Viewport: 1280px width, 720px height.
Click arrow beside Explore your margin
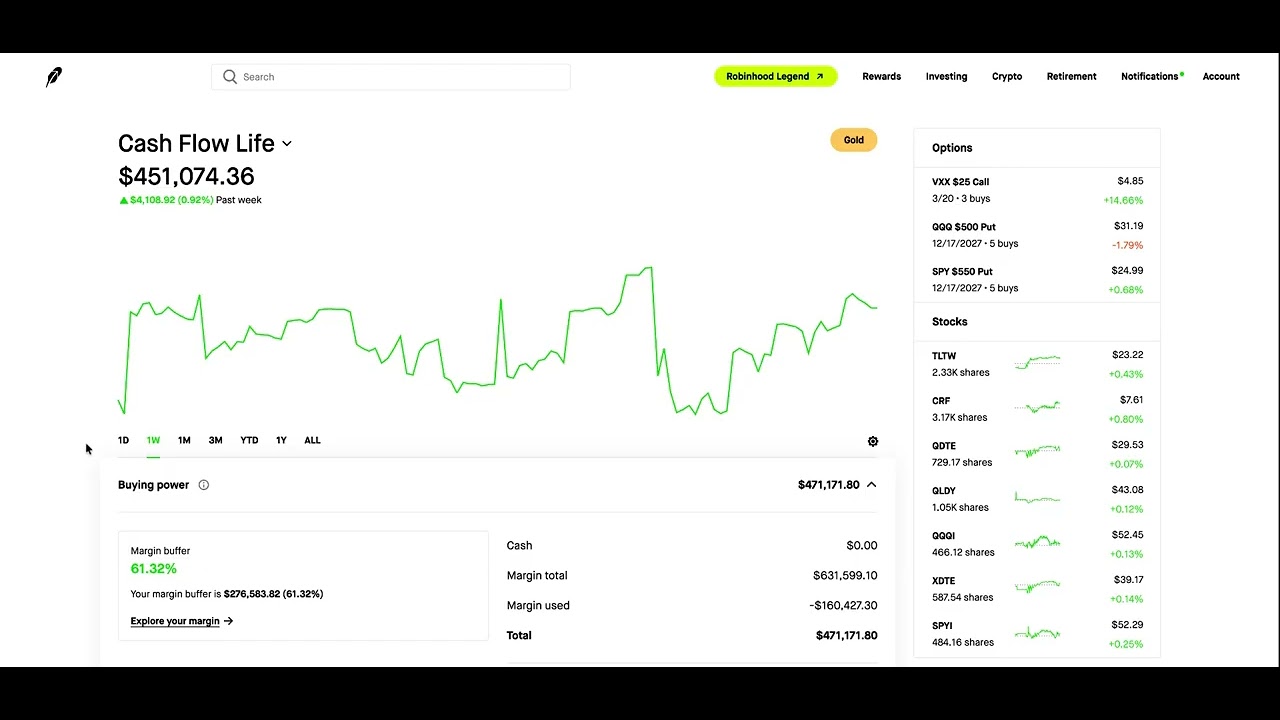(229, 621)
